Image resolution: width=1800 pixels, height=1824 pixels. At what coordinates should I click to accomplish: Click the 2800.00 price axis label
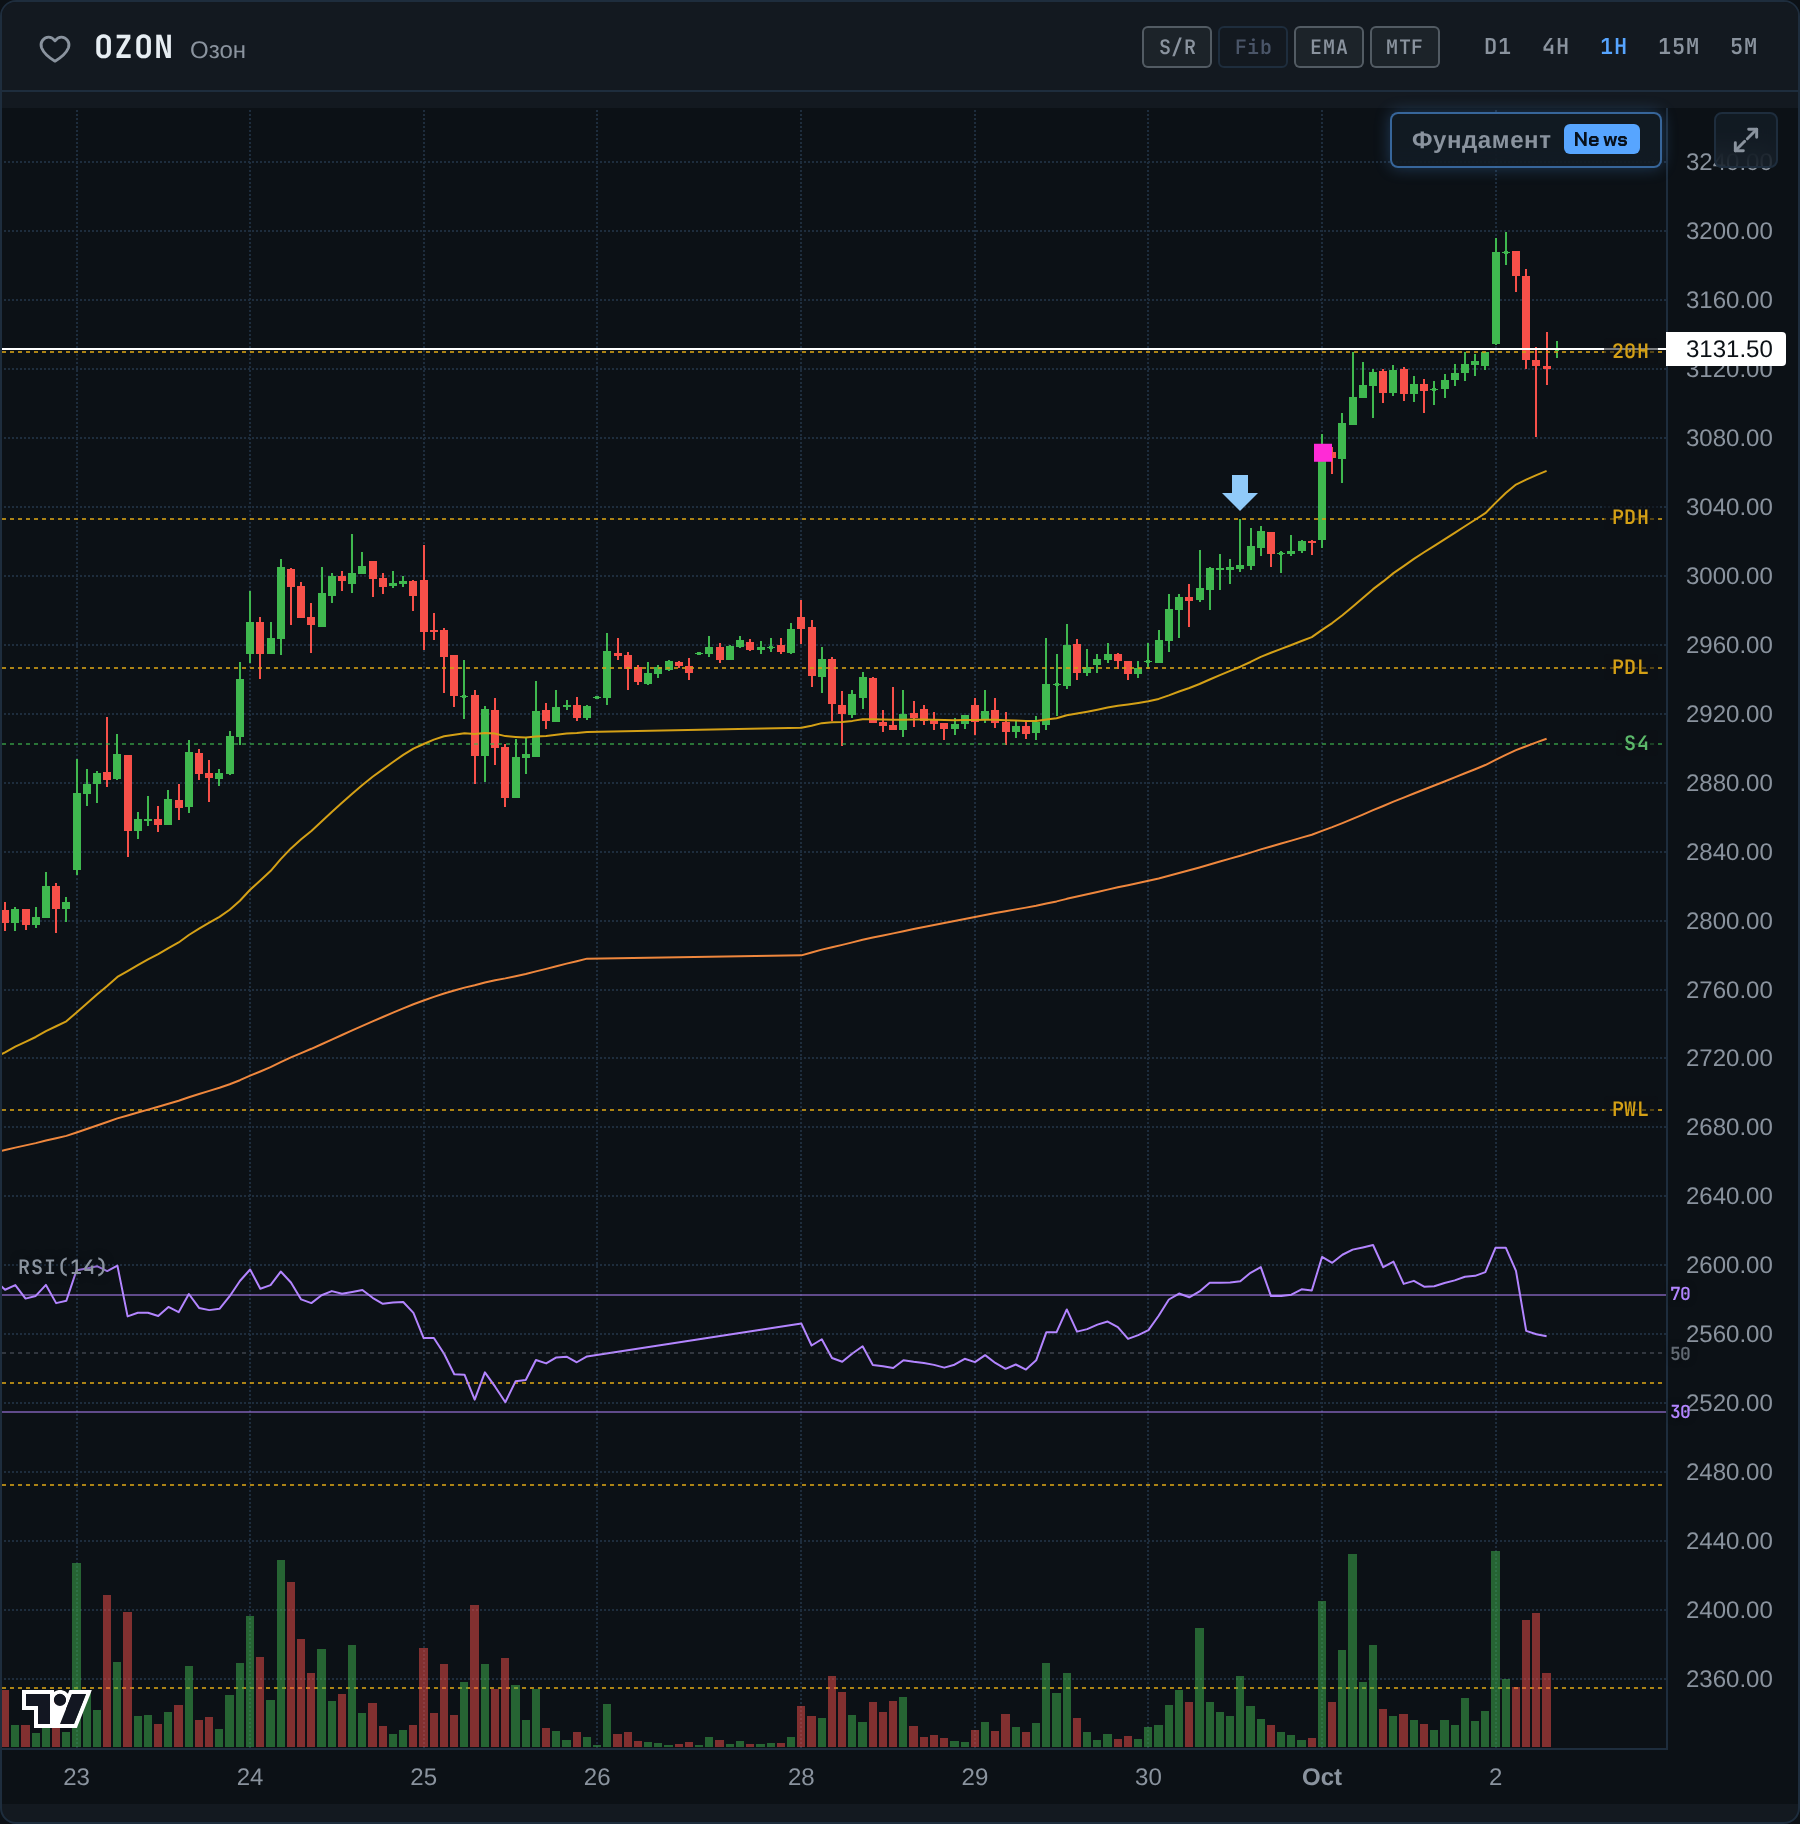pos(1729,921)
